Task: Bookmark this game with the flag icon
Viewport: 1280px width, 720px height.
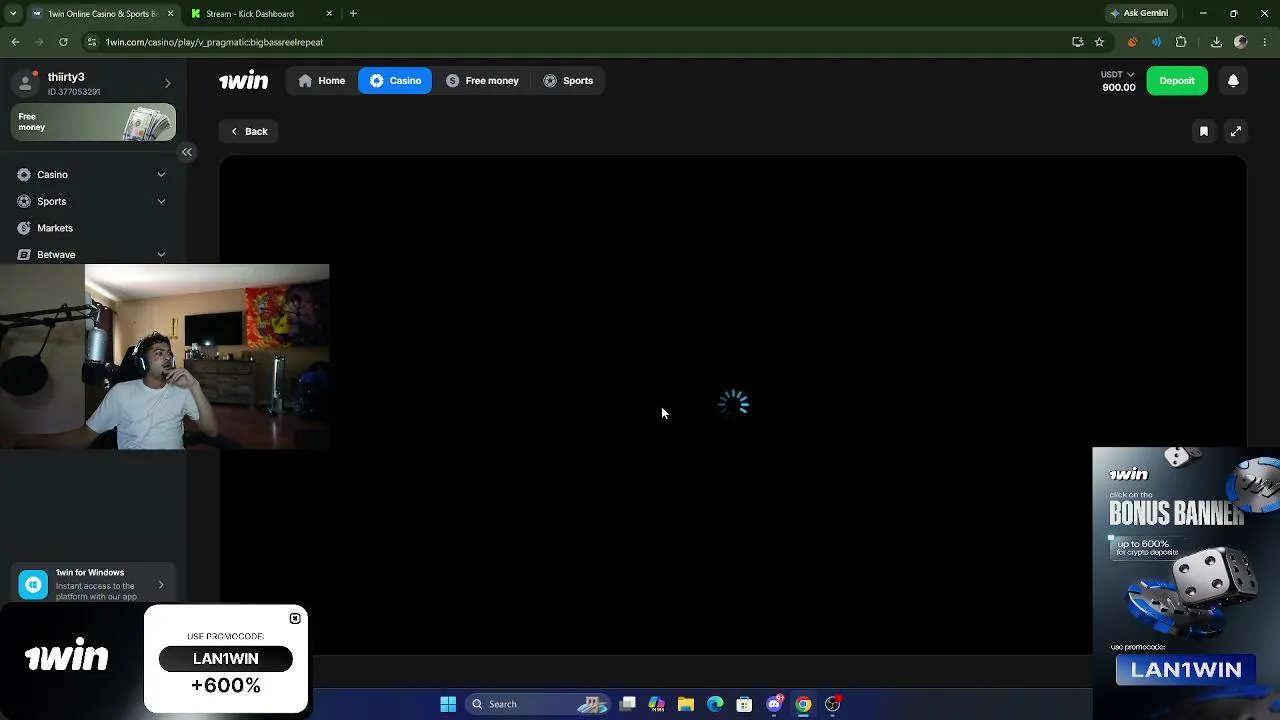Action: click(x=1204, y=131)
